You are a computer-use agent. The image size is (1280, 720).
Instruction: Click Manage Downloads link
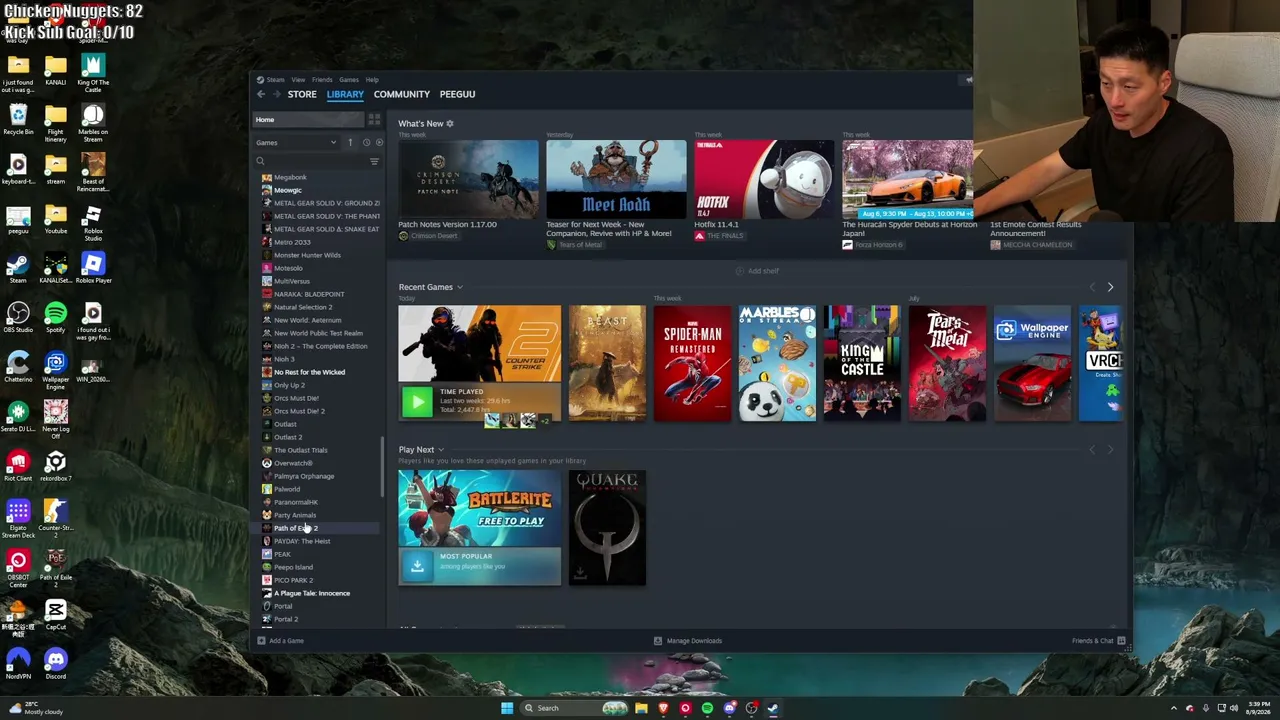point(694,641)
